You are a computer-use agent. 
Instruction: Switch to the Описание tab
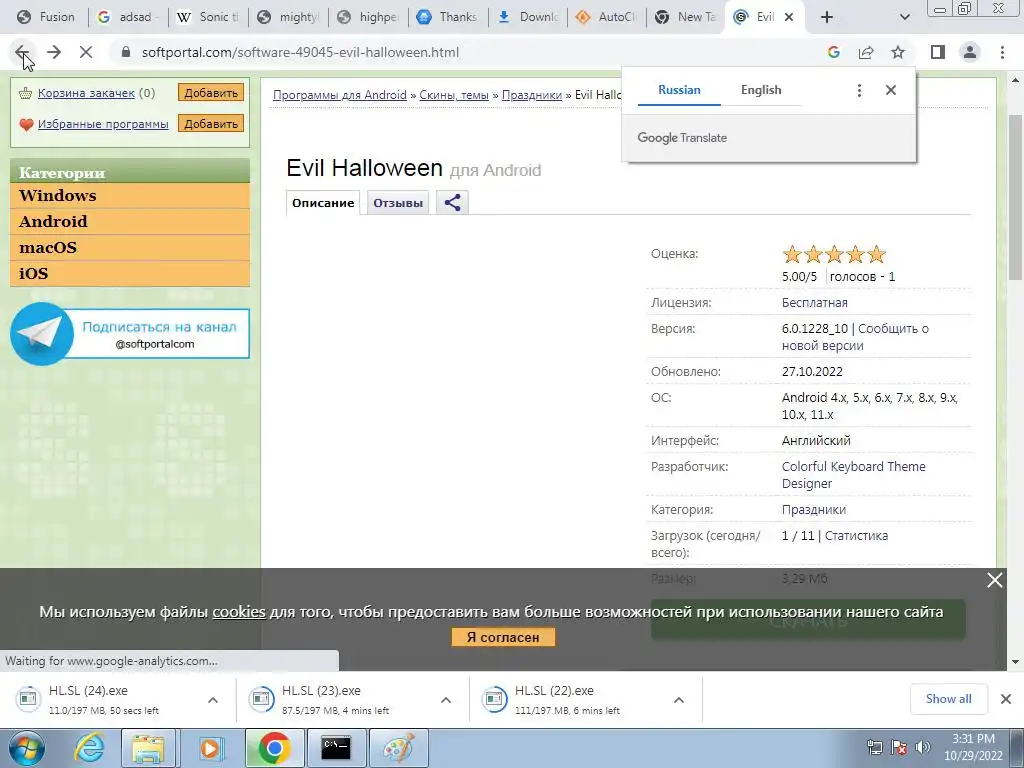point(323,202)
